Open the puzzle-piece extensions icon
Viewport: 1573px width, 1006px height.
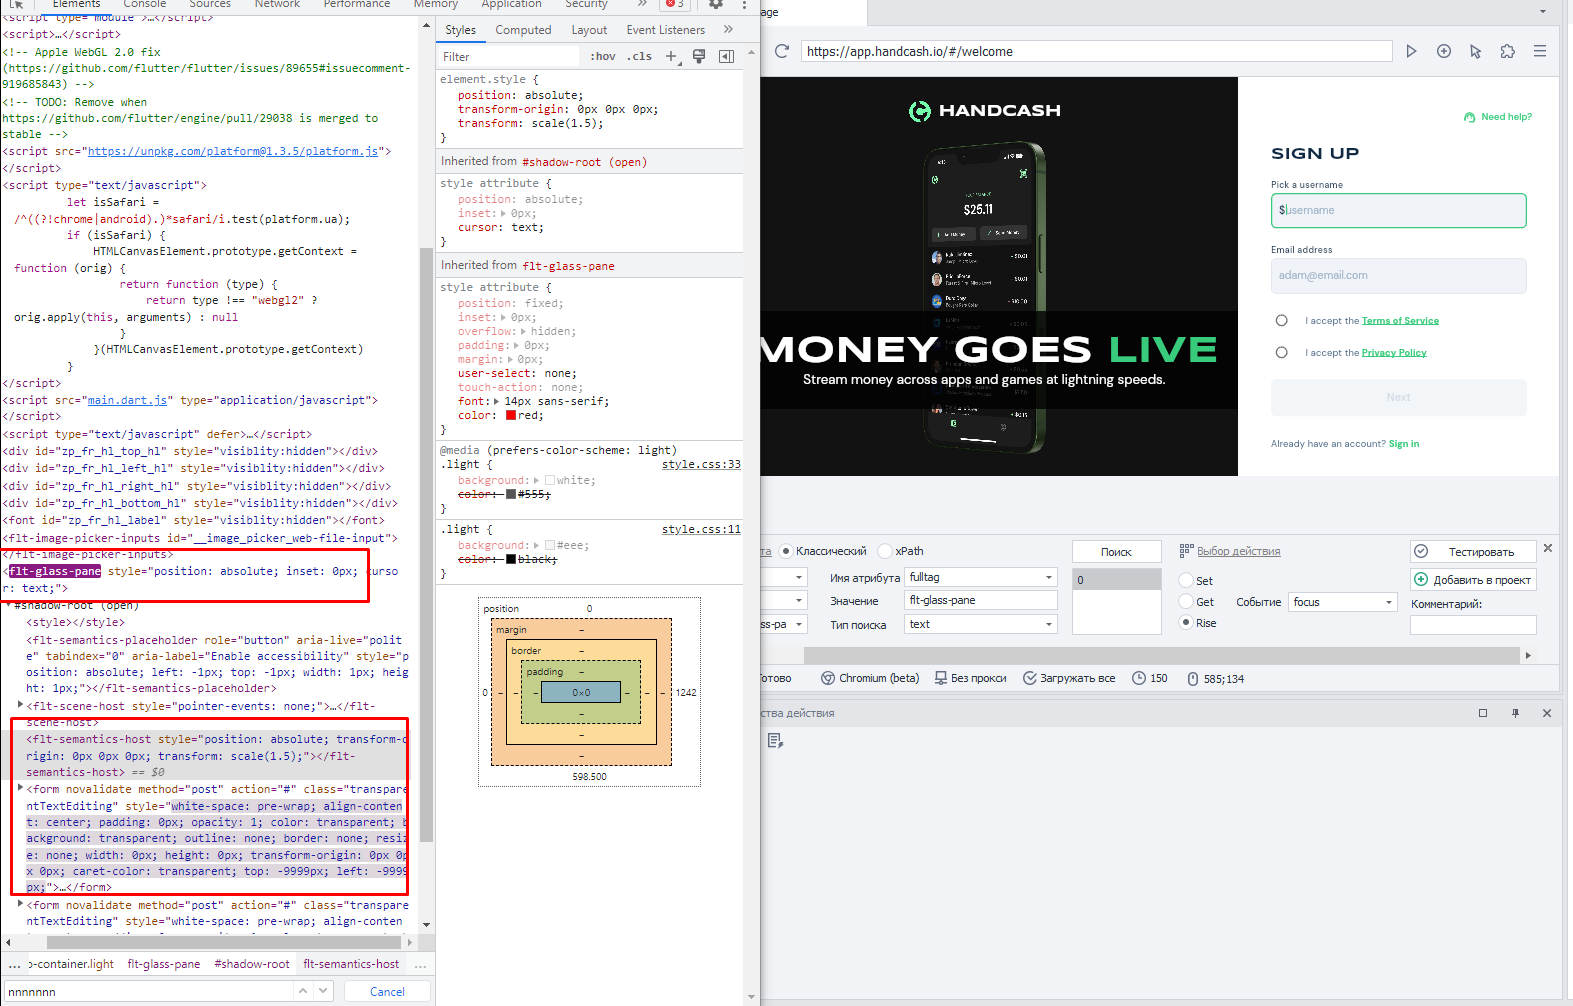[x=1508, y=51]
